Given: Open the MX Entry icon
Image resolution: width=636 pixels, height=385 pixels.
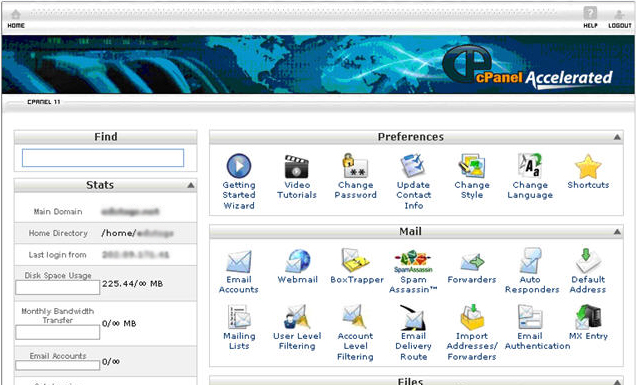Looking at the screenshot, I should [588, 317].
